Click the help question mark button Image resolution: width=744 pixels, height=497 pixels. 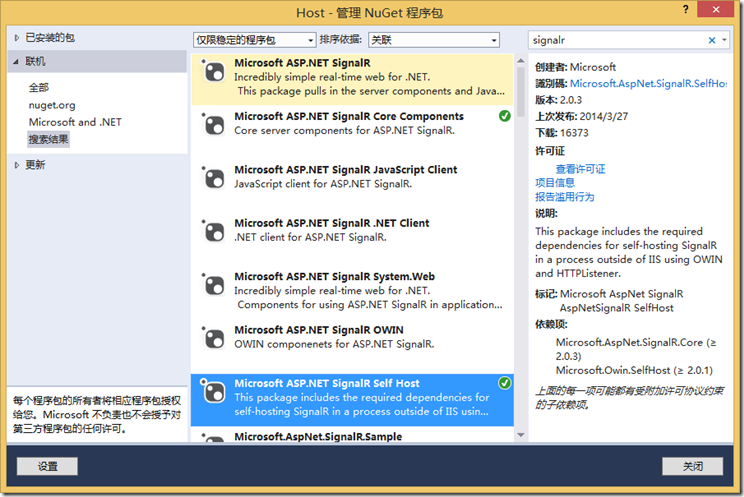click(686, 9)
